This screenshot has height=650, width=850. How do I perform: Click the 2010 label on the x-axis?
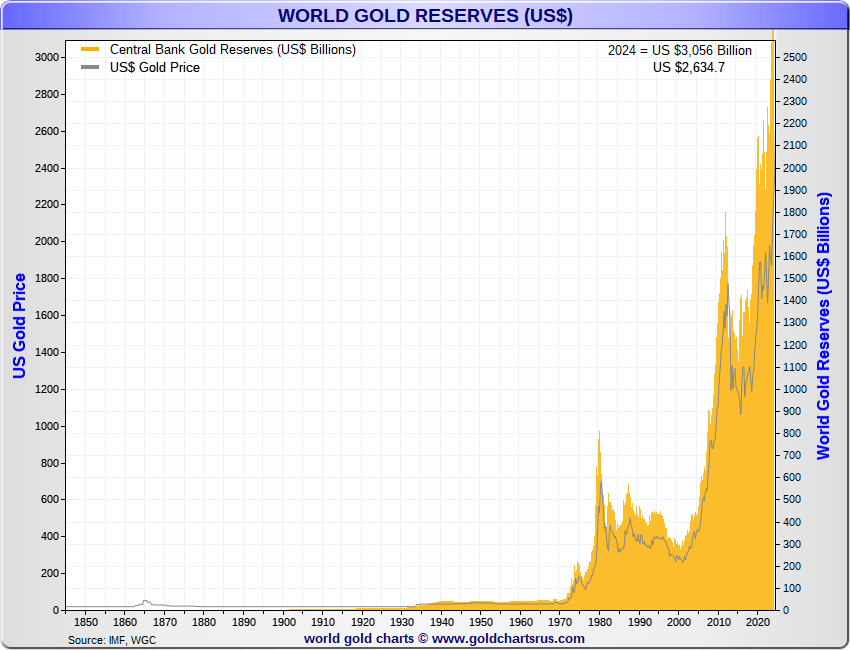[x=718, y=622]
